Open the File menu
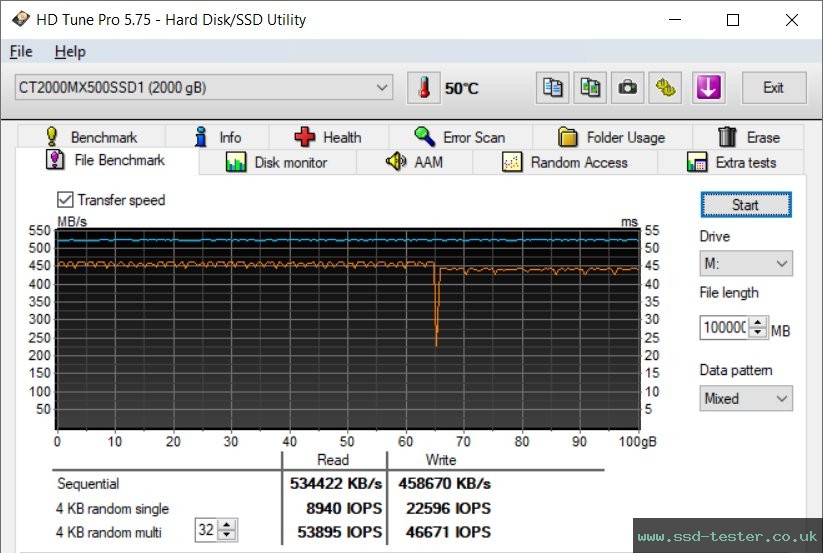The image size is (823, 553). point(21,51)
